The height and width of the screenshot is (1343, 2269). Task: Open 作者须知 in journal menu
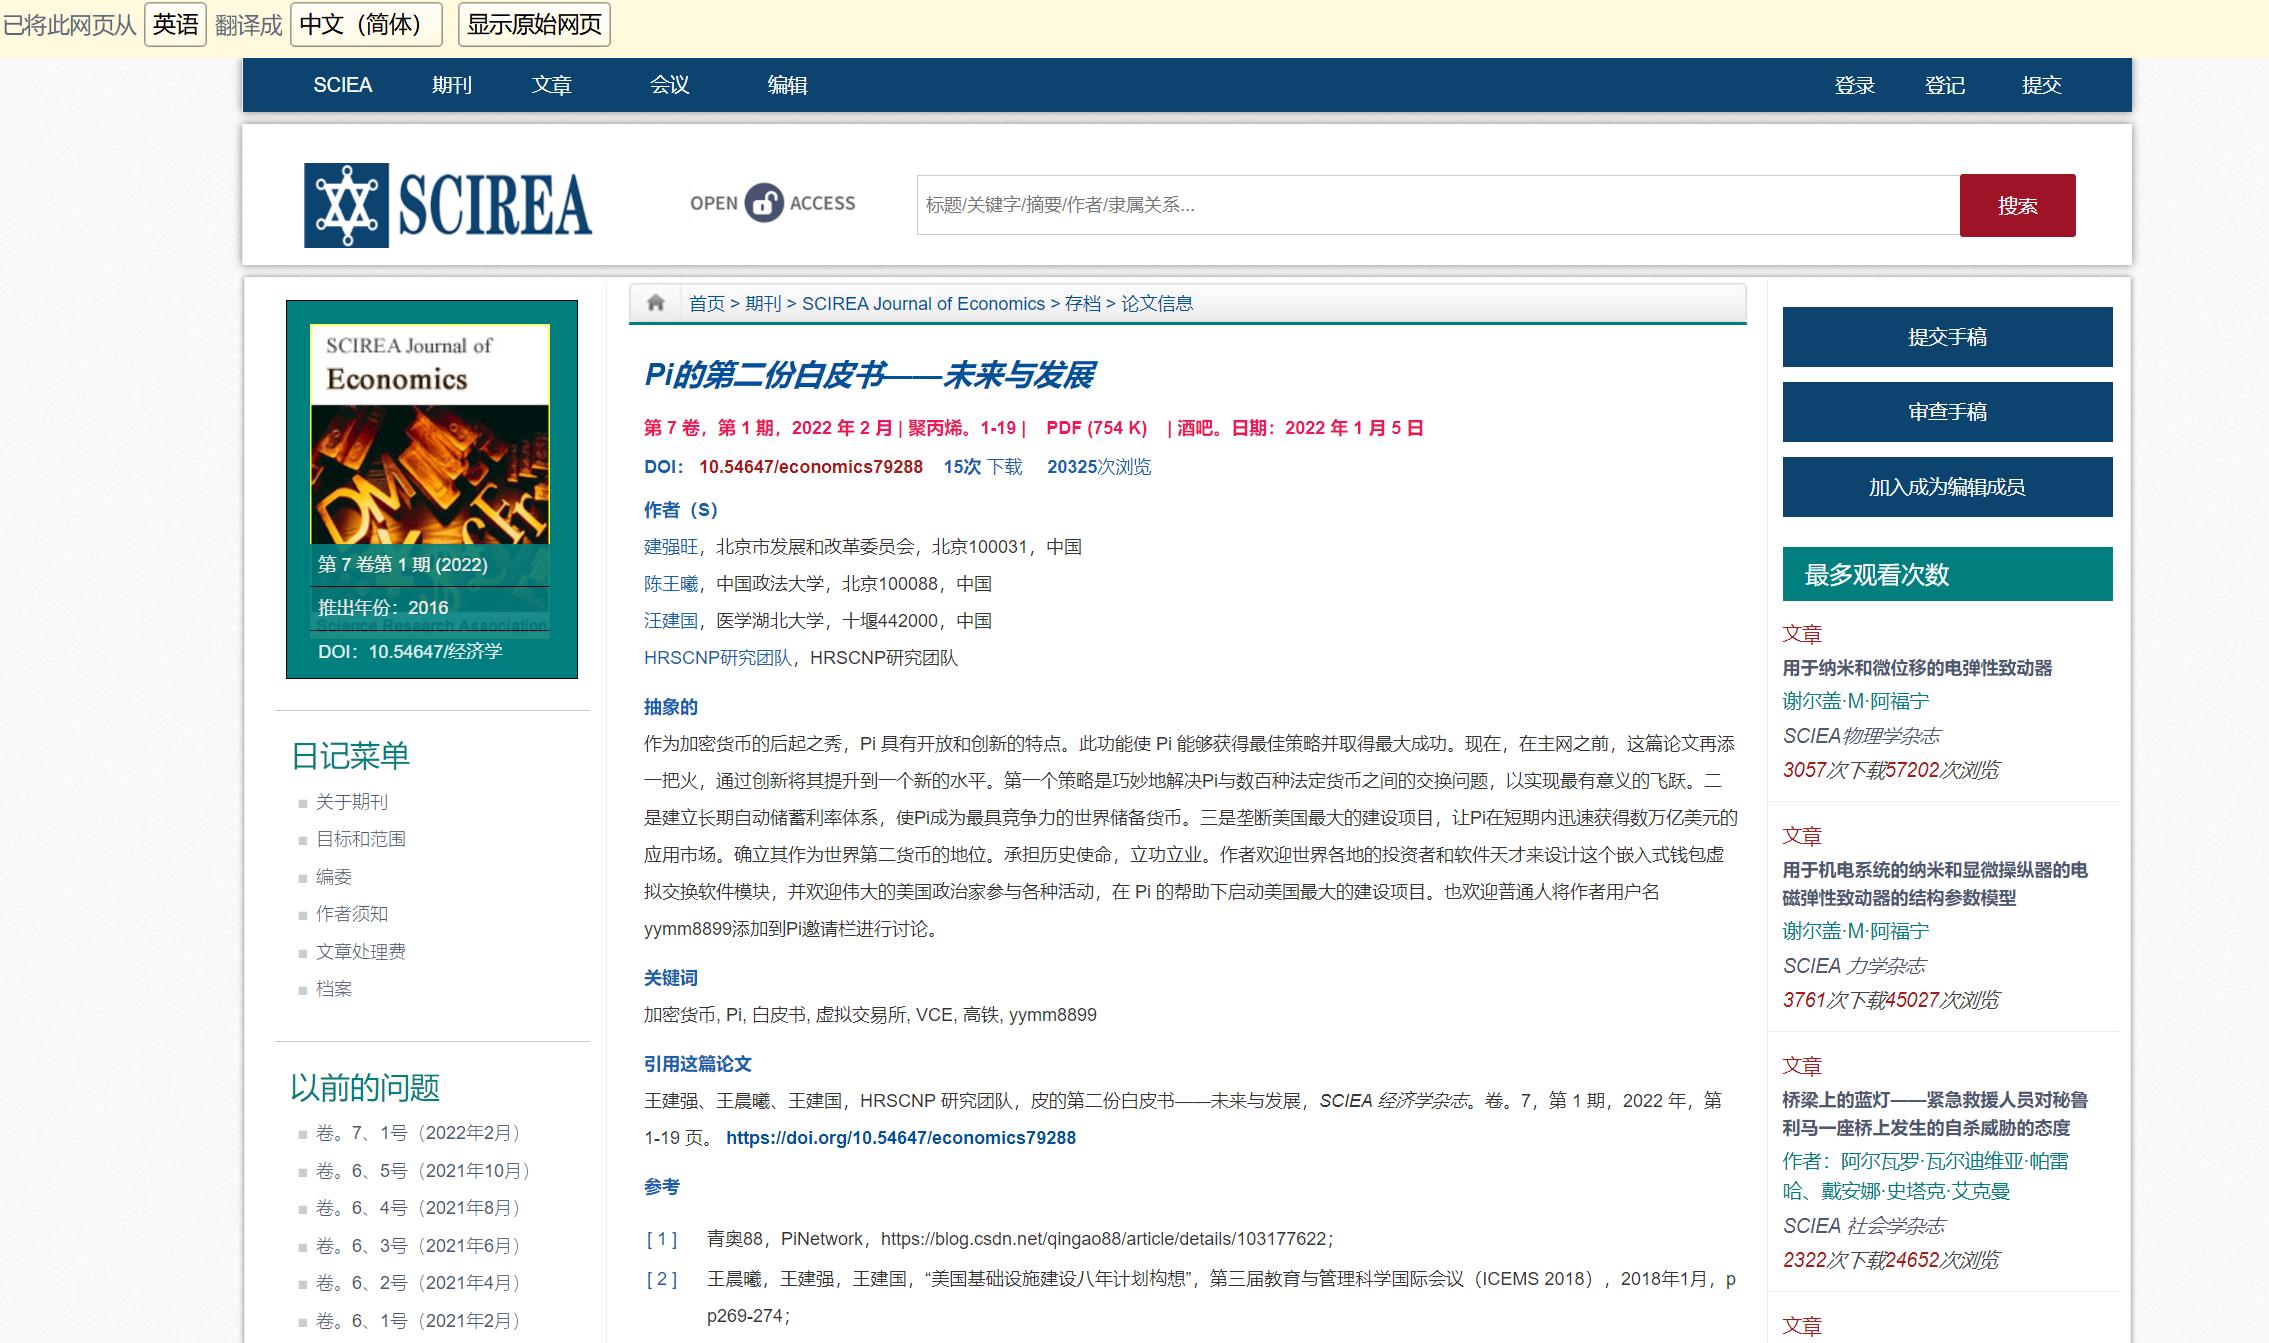click(351, 914)
